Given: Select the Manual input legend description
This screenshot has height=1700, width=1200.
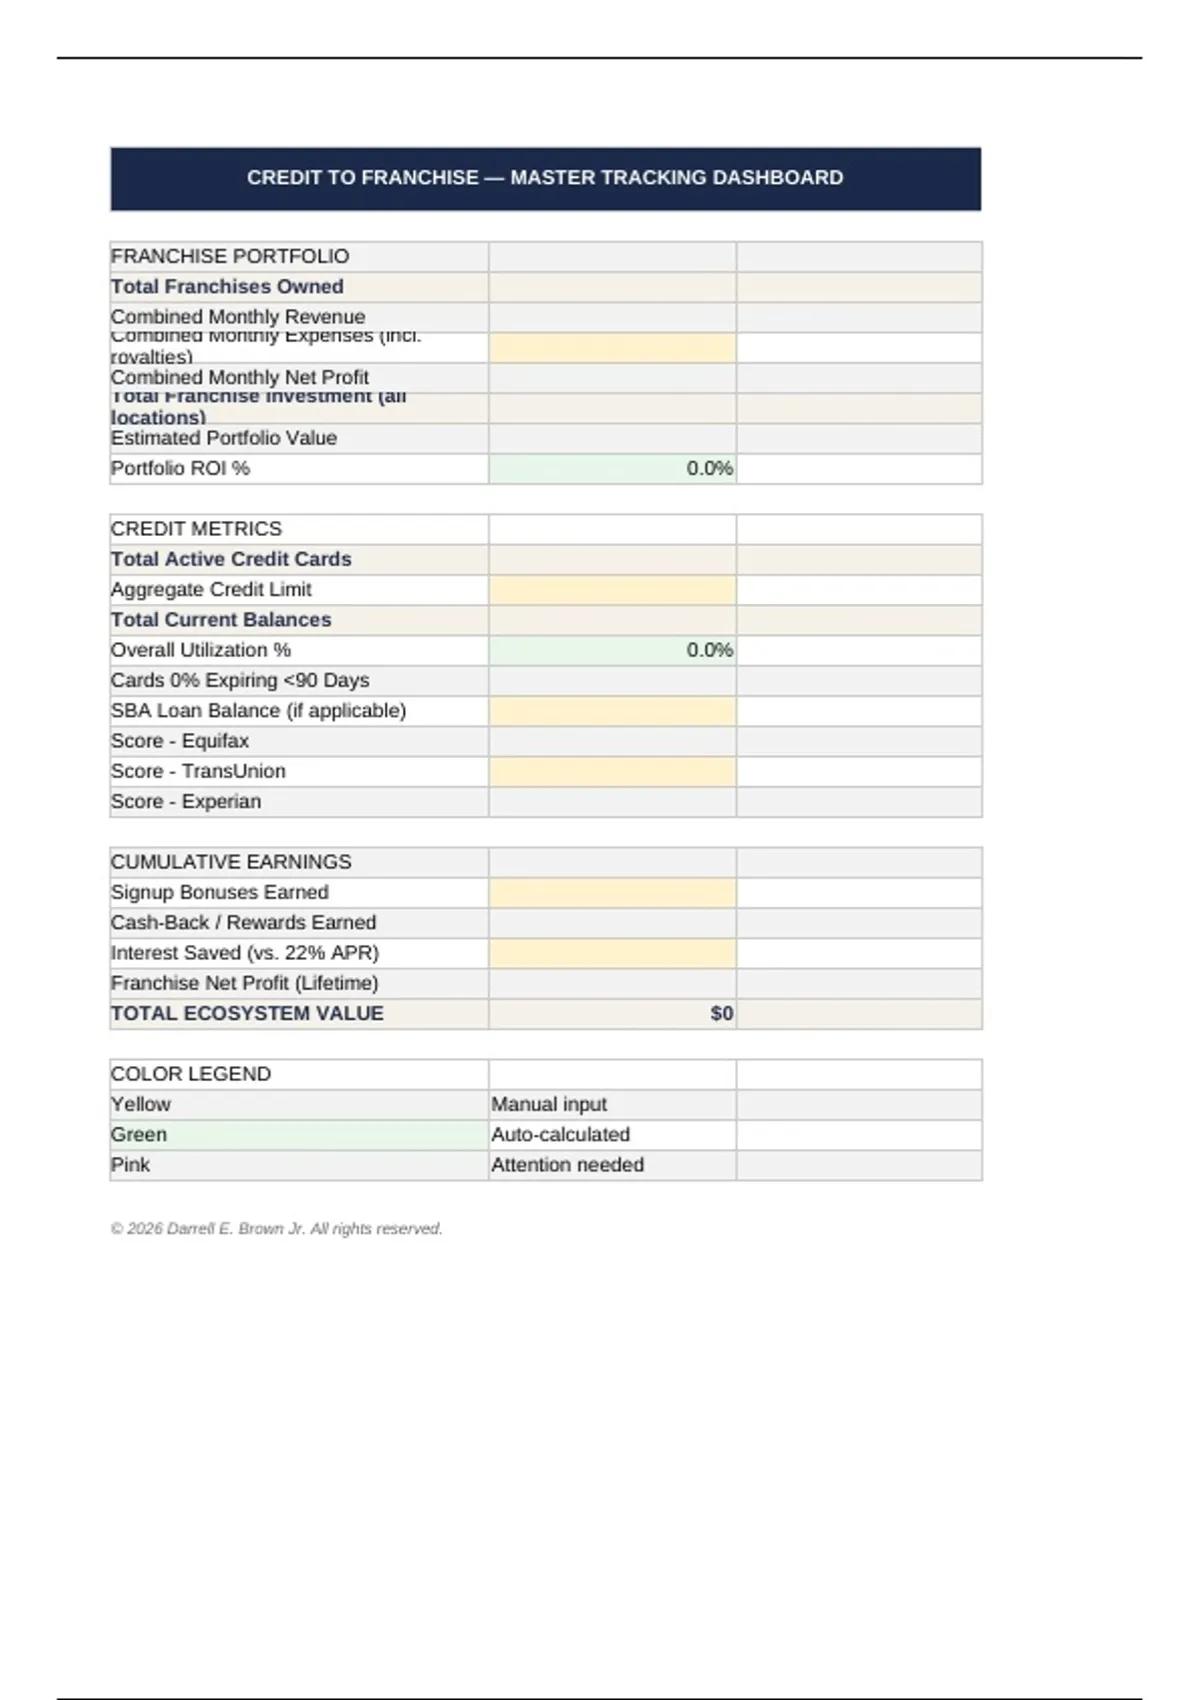Looking at the screenshot, I should [549, 1105].
